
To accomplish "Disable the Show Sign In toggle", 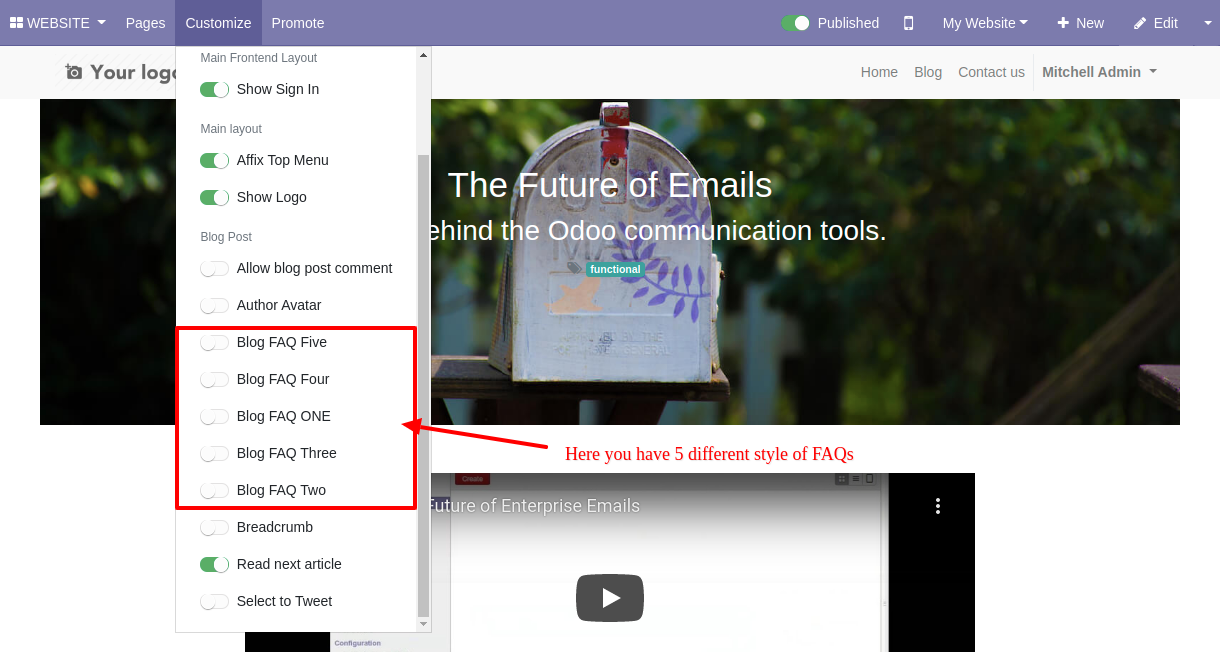I will click(215, 89).
